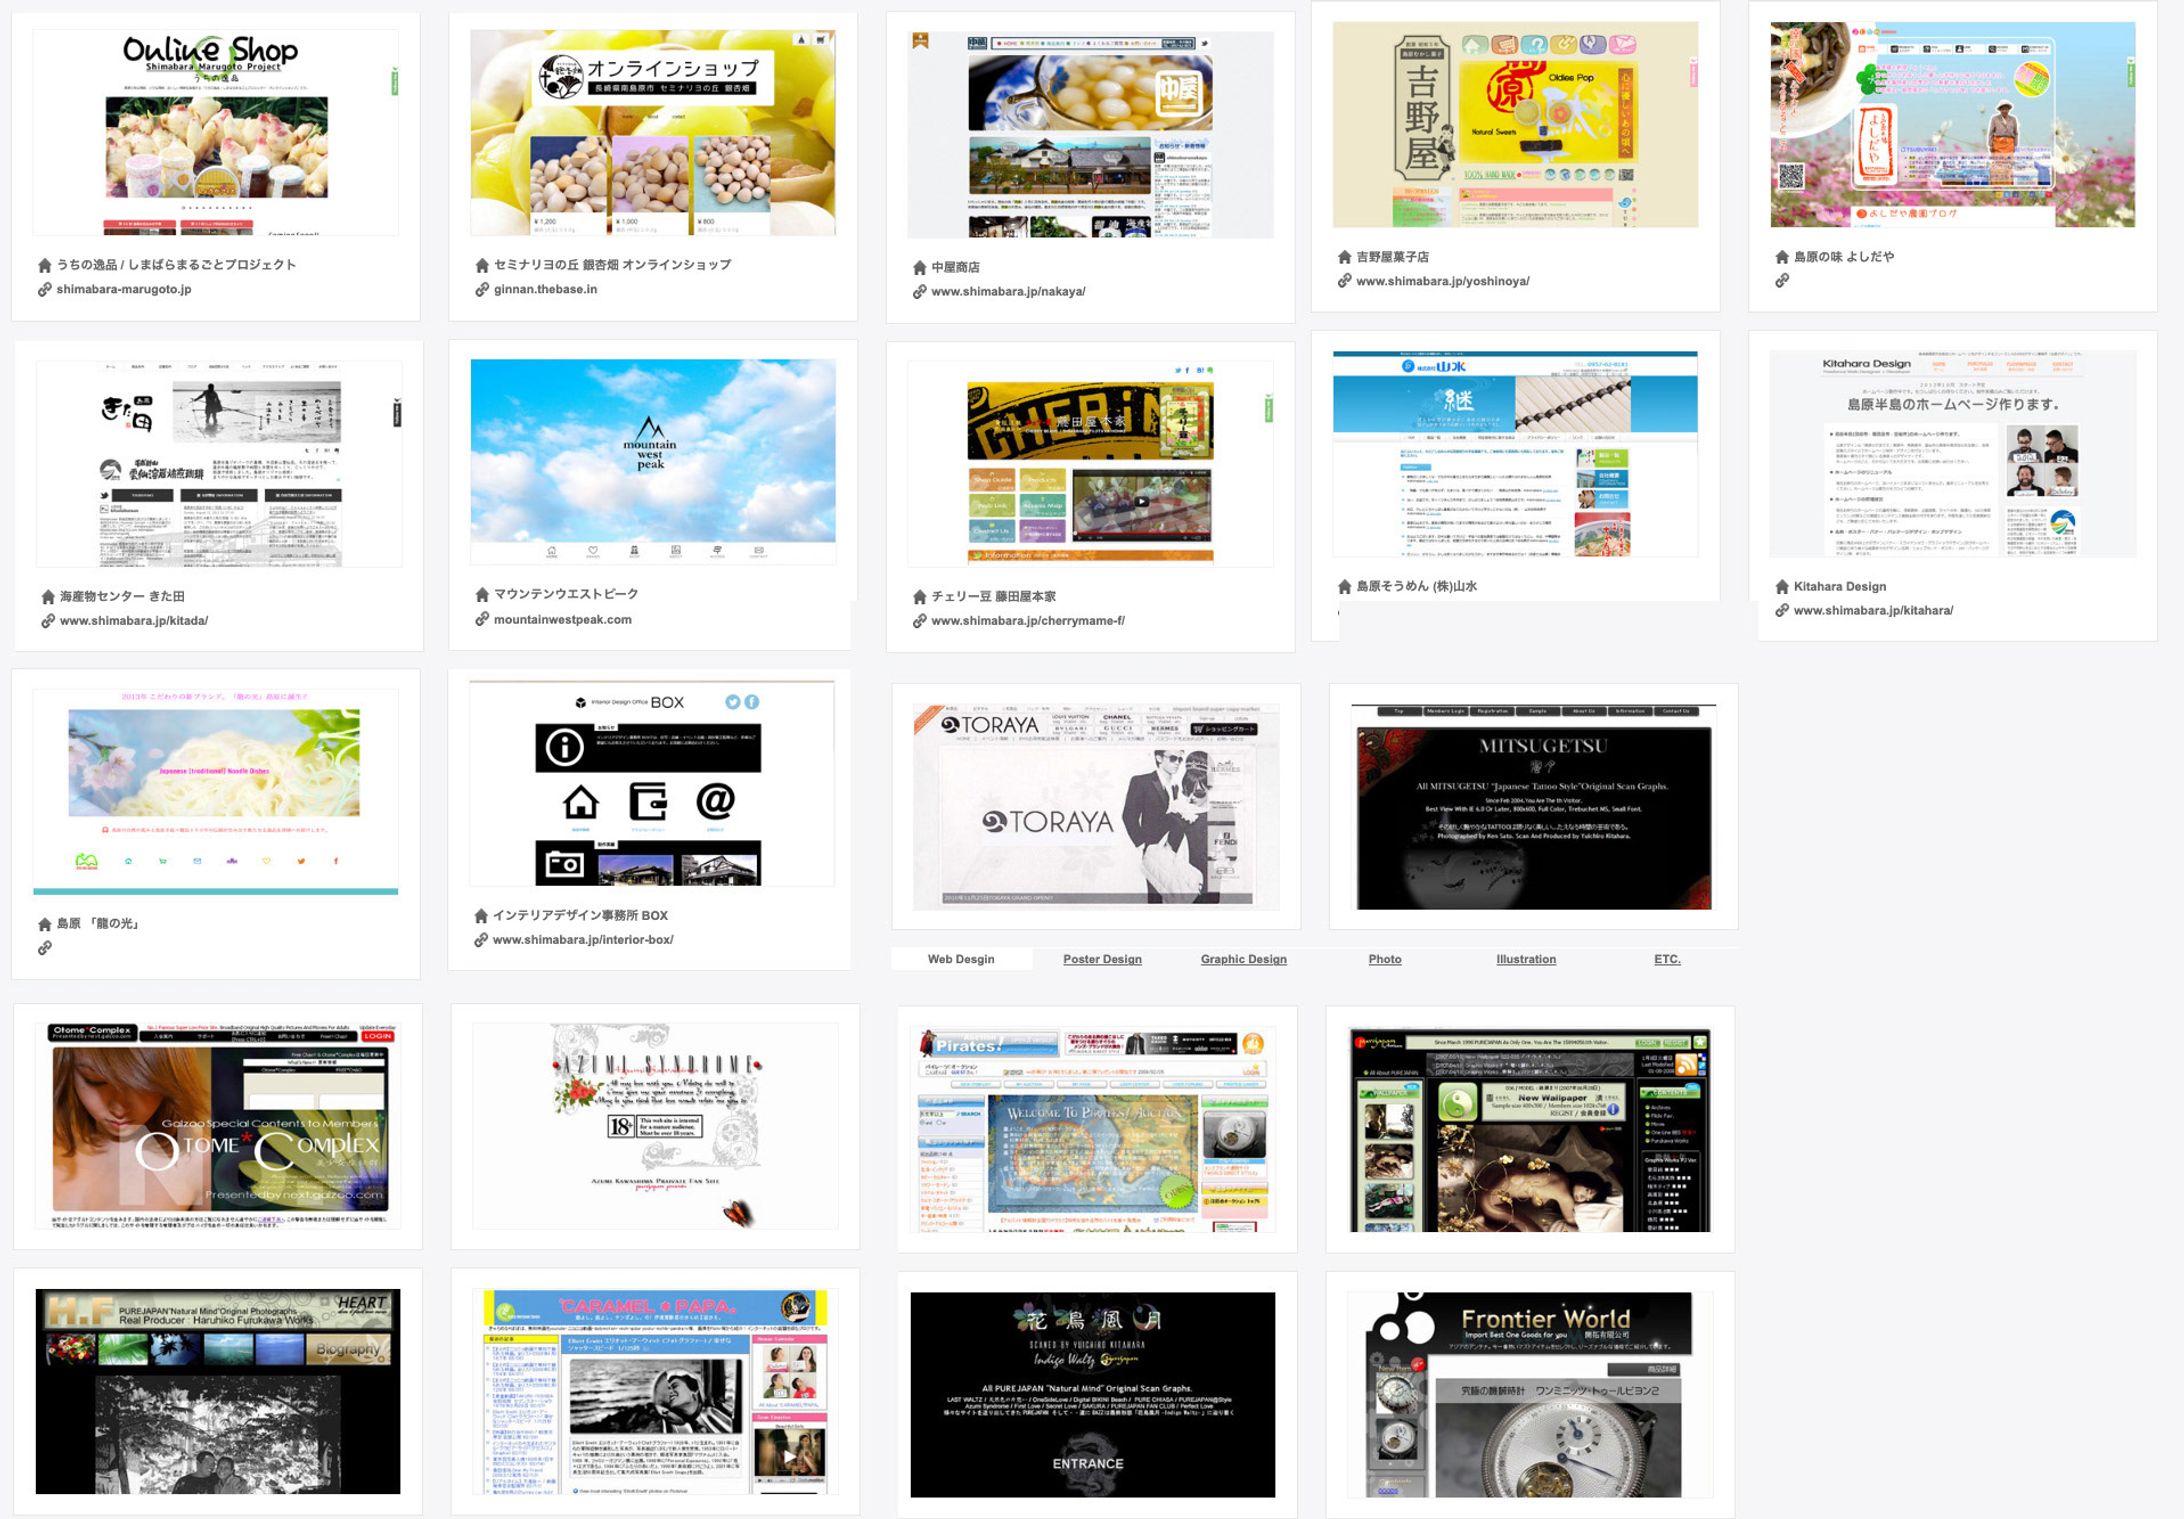Open the ETC. tab

coord(1666,960)
